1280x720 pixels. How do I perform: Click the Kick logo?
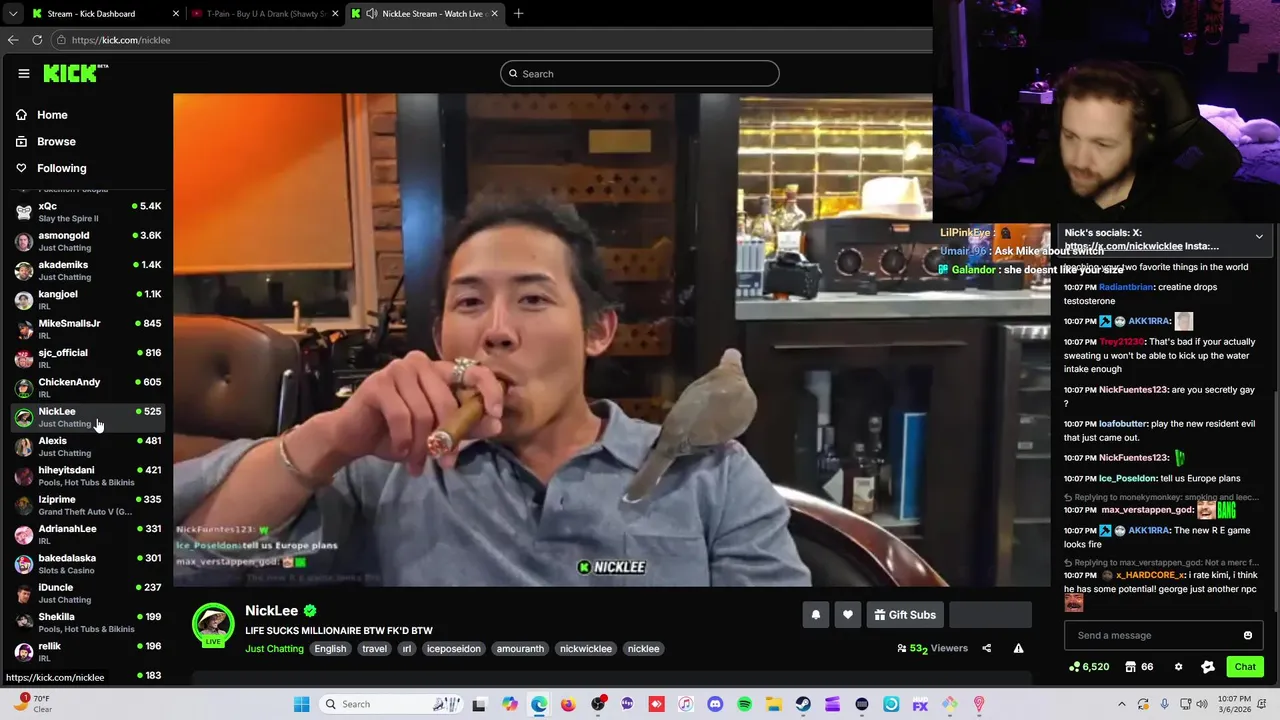[x=75, y=73]
